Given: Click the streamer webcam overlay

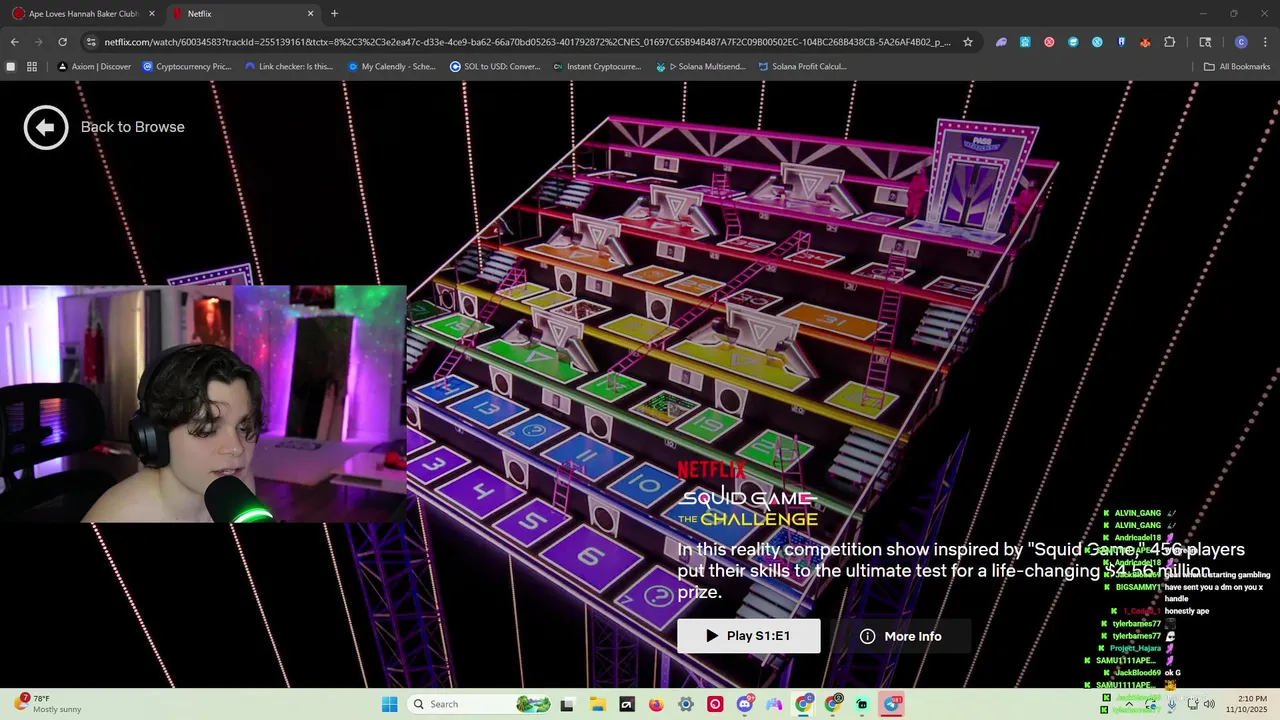Looking at the screenshot, I should (x=203, y=404).
